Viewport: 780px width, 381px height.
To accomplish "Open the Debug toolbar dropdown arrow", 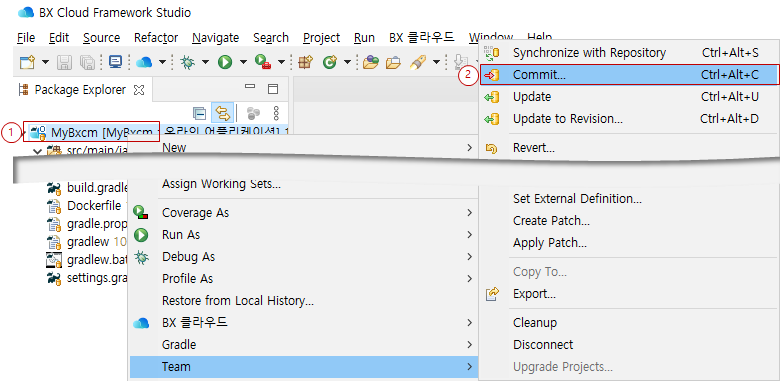I will click(205, 63).
